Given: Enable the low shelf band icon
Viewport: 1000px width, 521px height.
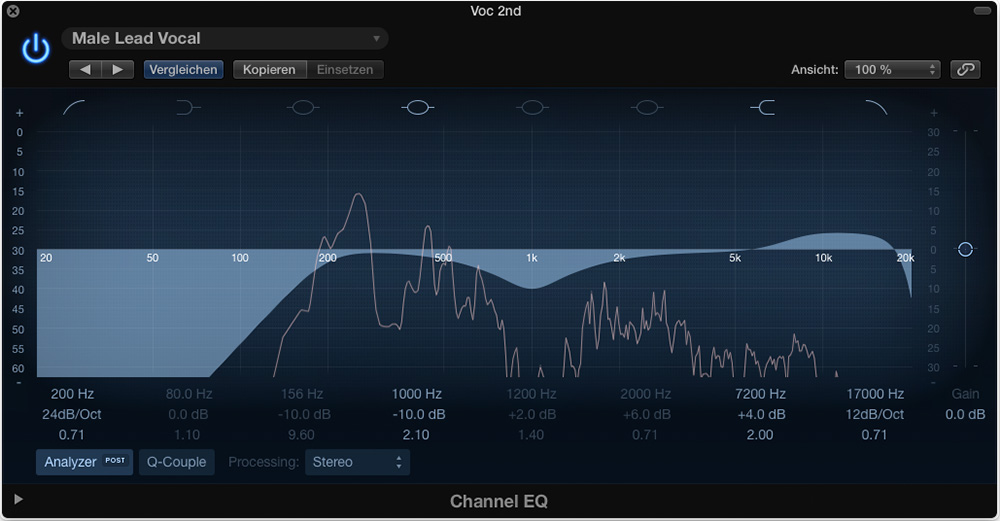Looking at the screenshot, I should pos(188,108).
